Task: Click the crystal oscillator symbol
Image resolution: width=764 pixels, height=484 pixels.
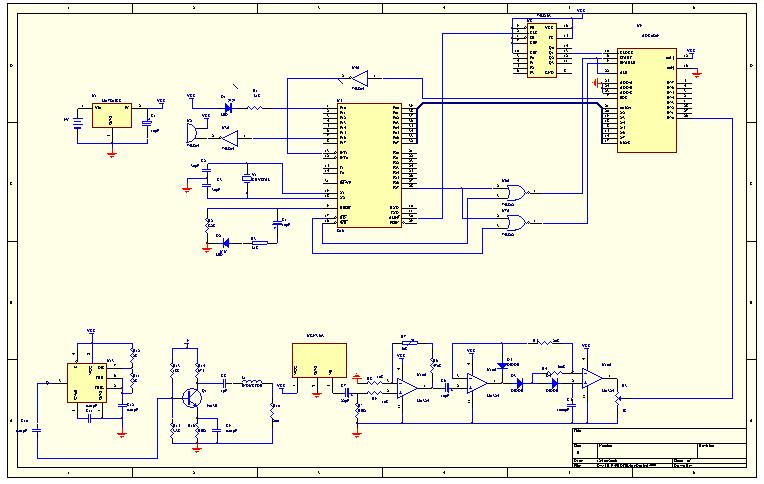Action: point(248,178)
